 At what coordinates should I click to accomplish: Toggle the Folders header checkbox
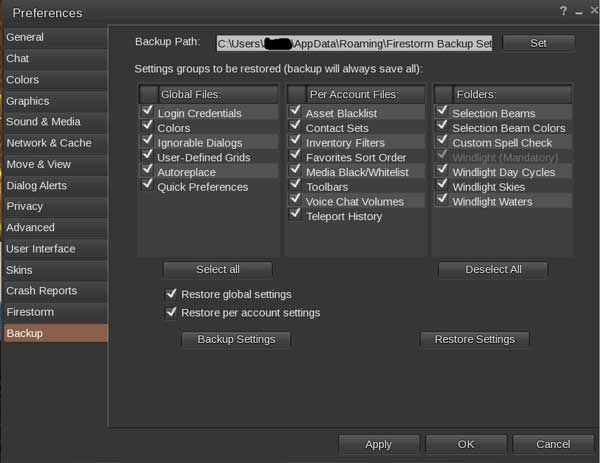[443, 94]
